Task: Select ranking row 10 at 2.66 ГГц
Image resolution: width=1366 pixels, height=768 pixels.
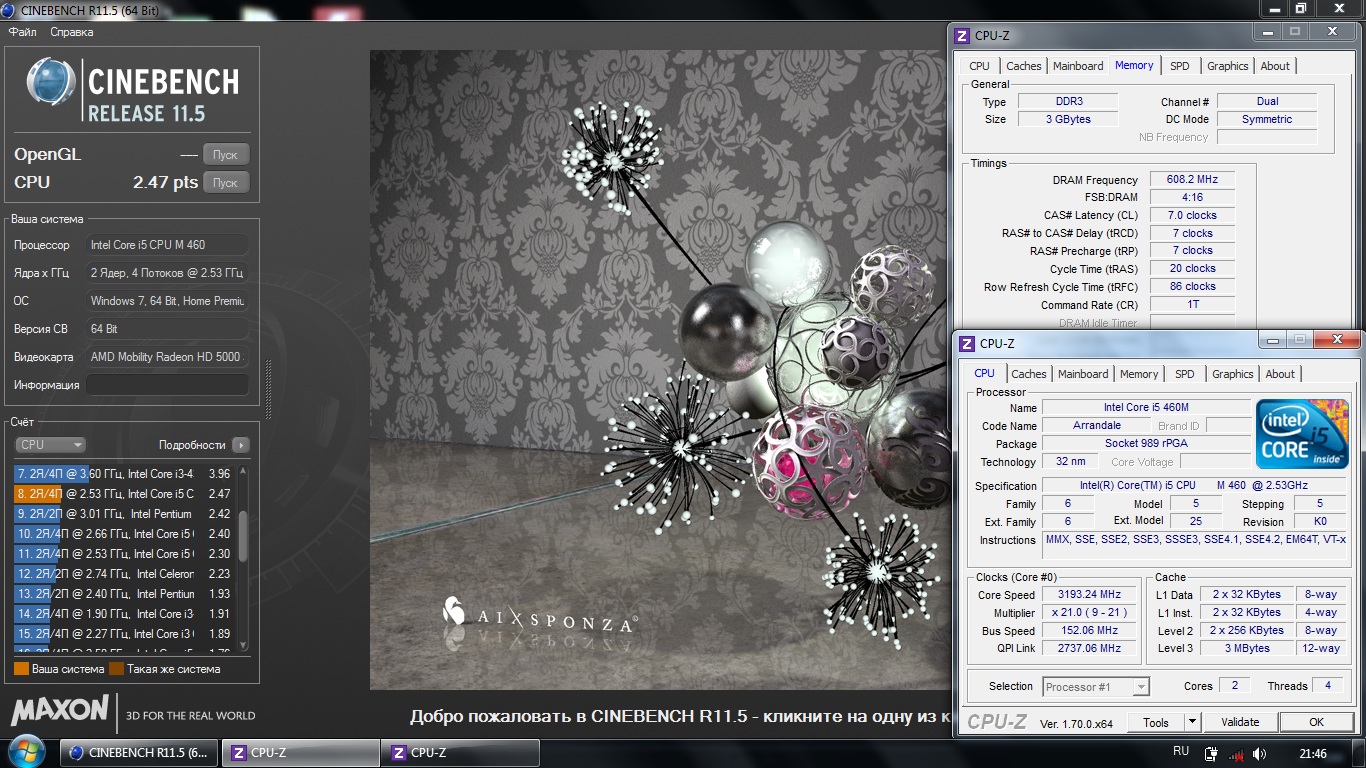Action: (124, 534)
